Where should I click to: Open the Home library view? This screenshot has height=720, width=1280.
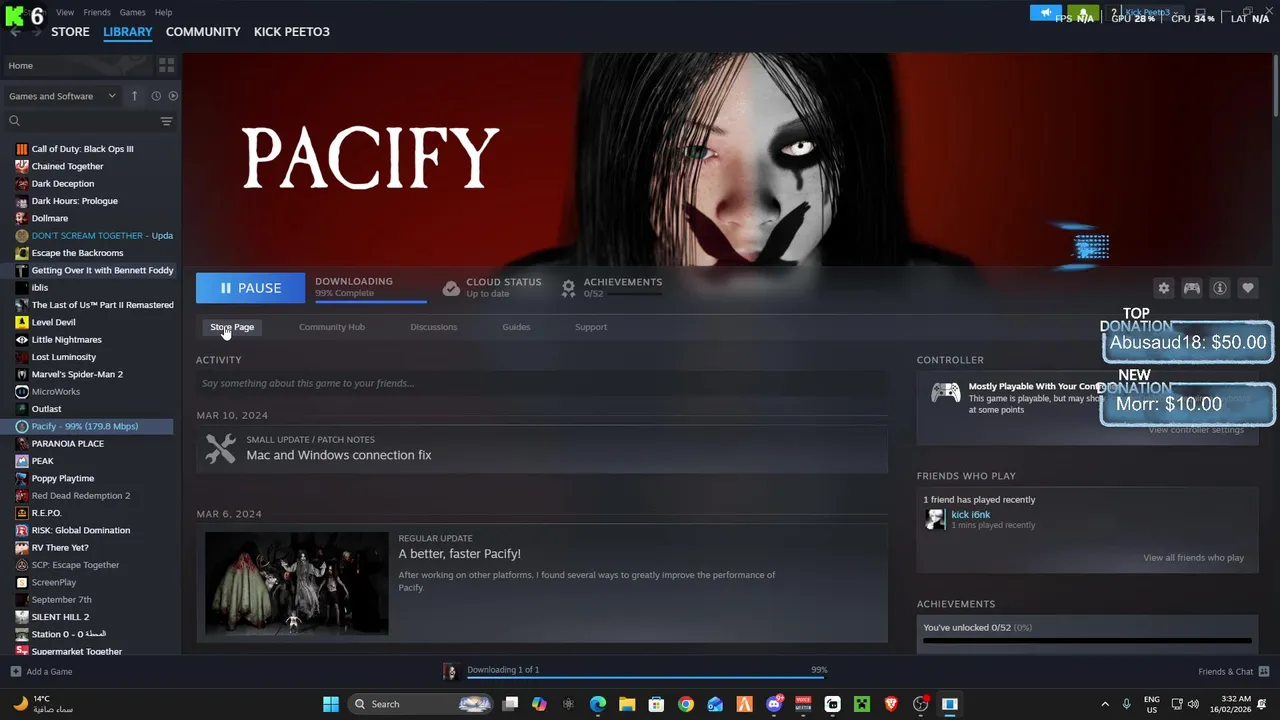[76, 65]
